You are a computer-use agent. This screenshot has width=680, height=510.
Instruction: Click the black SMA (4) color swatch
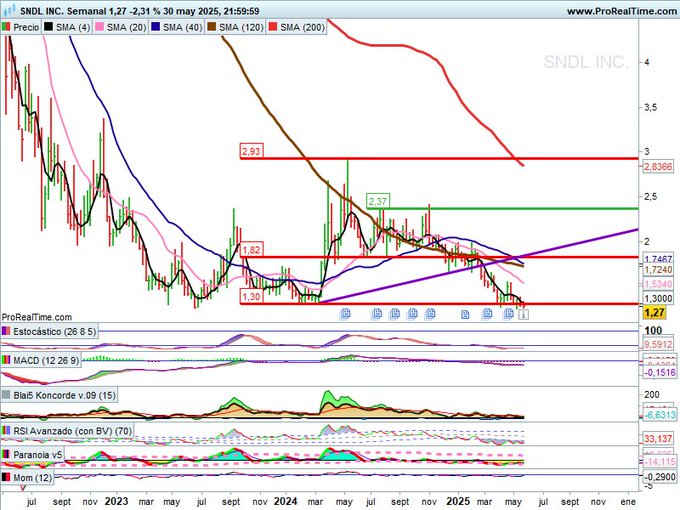point(49,27)
